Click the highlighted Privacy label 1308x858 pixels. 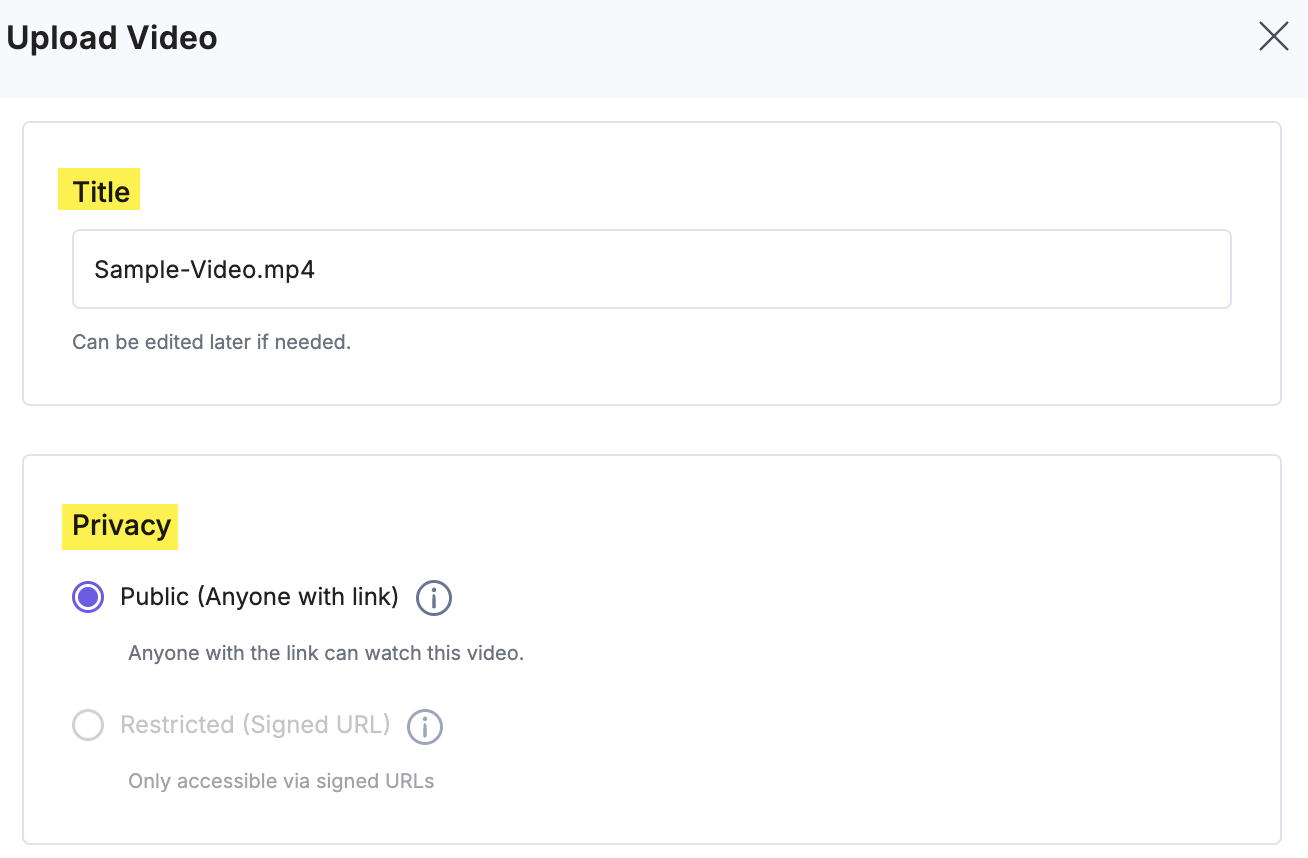click(x=119, y=525)
